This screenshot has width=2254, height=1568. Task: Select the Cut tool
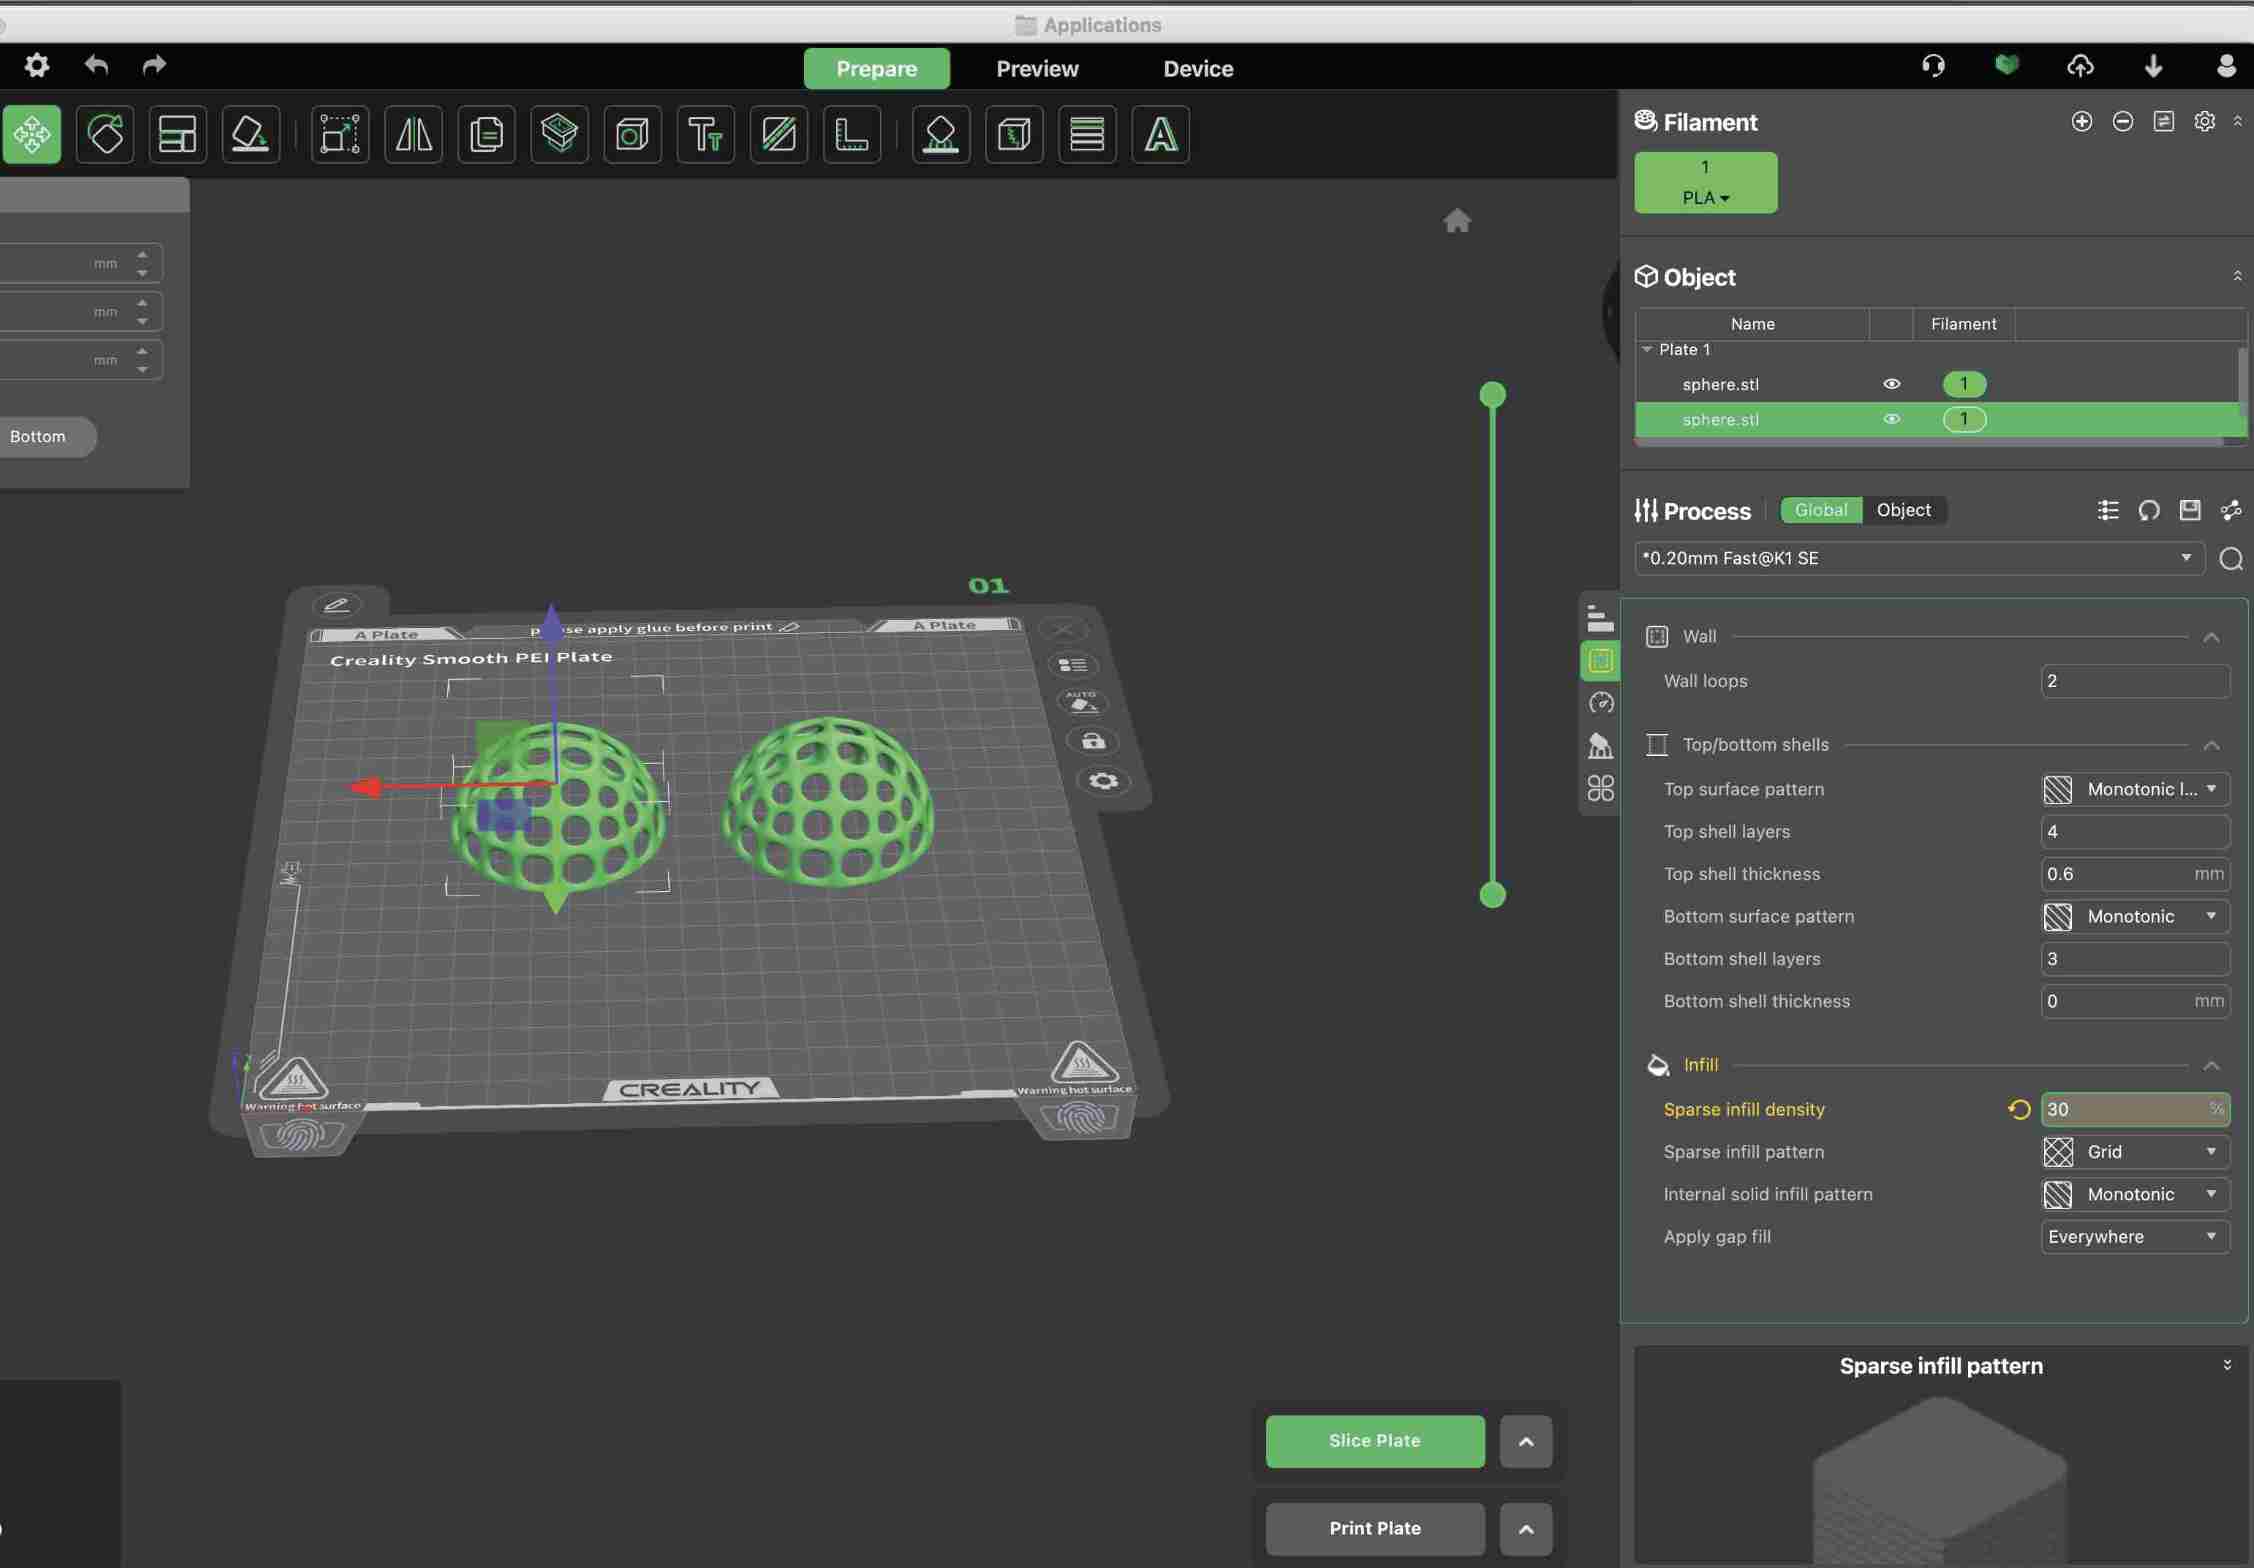pos(778,134)
